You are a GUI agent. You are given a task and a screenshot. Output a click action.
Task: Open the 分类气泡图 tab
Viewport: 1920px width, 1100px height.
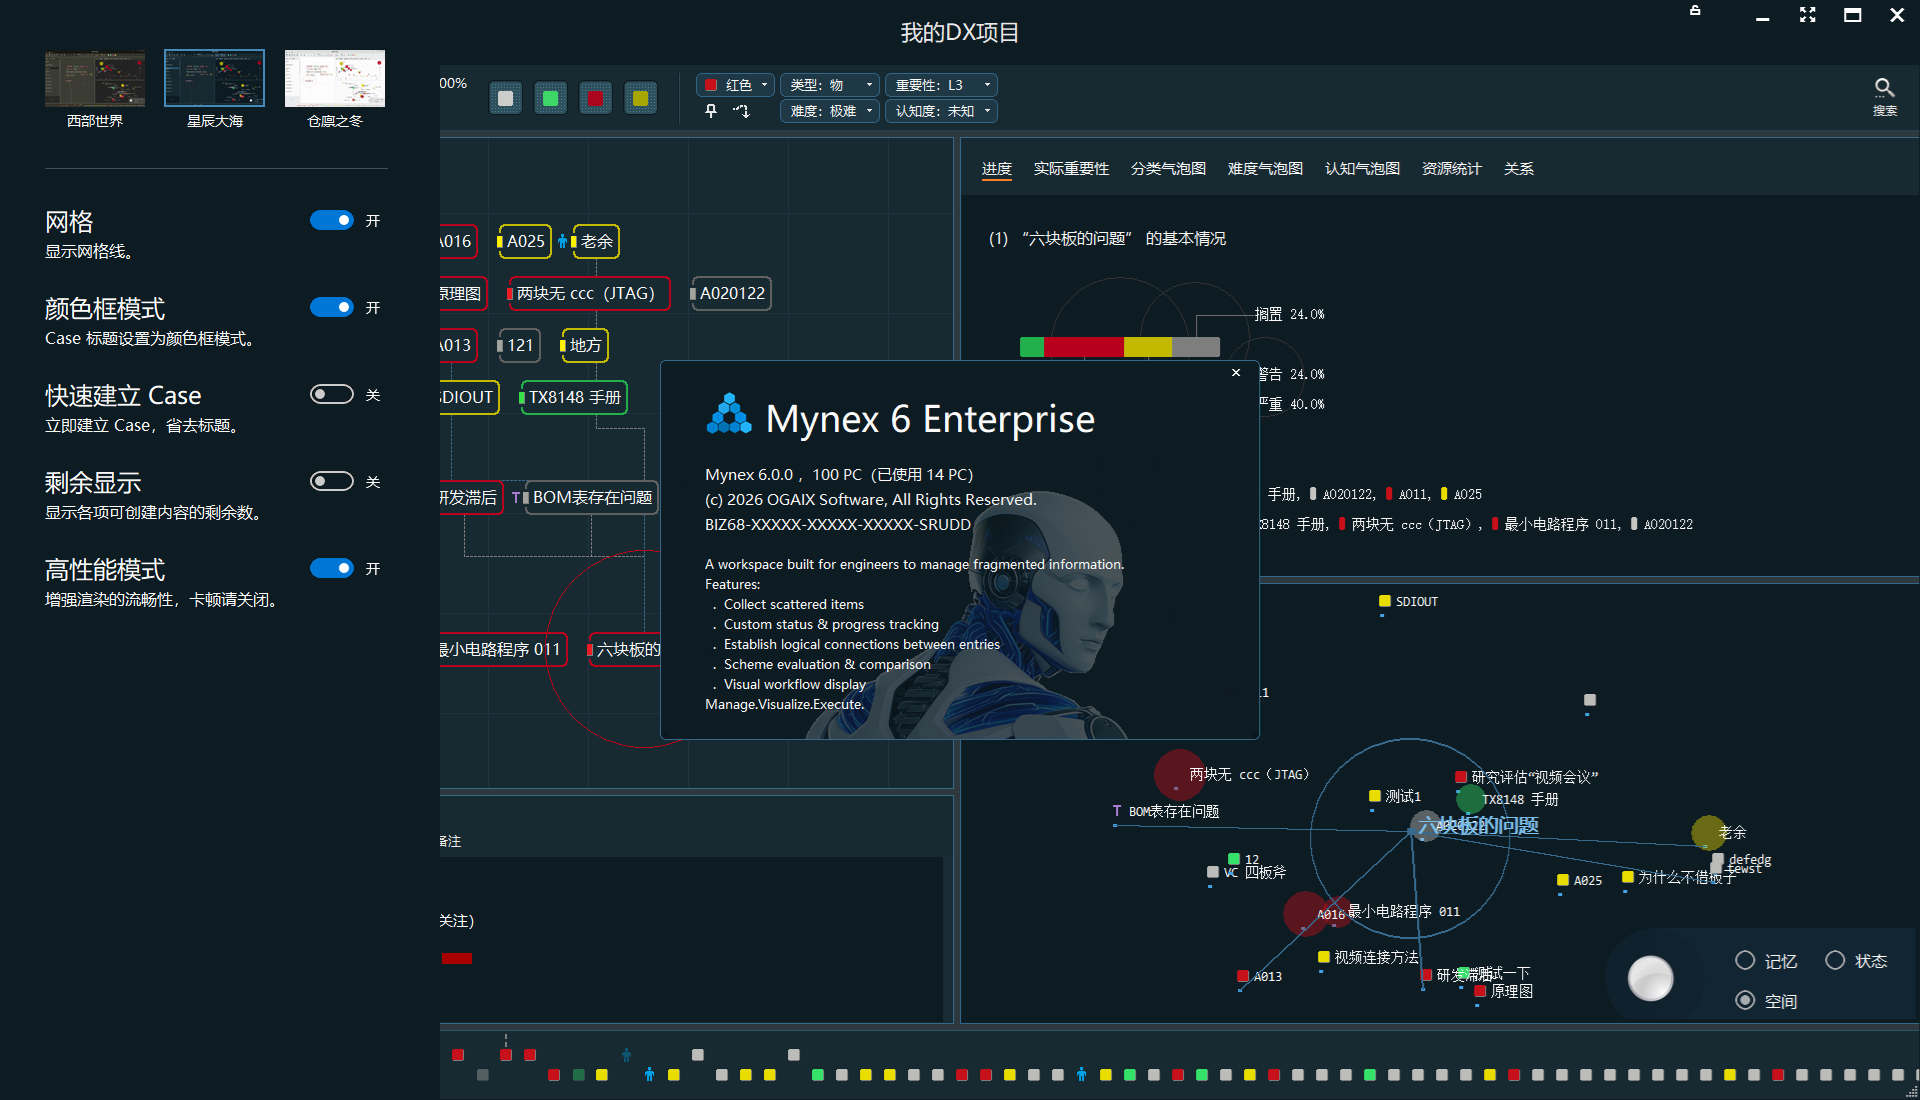coord(1168,169)
